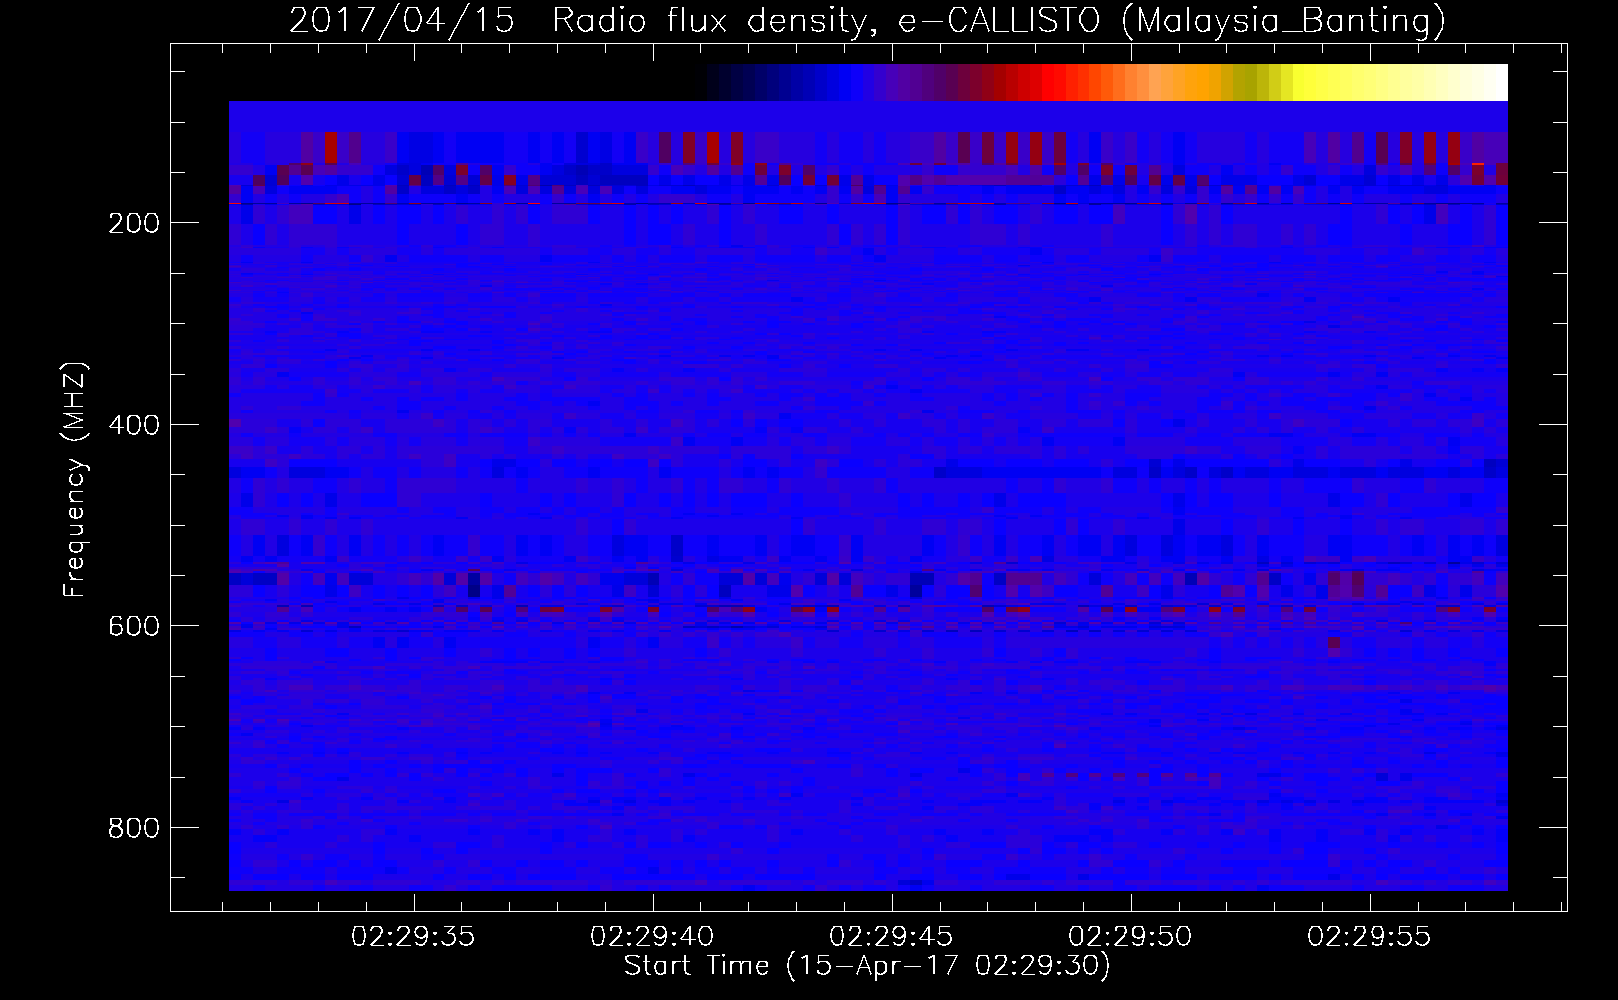Viewport: 1618px width, 1000px height.
Task: Click the 02:29:40 time tick label
Action: click(652, 937)
